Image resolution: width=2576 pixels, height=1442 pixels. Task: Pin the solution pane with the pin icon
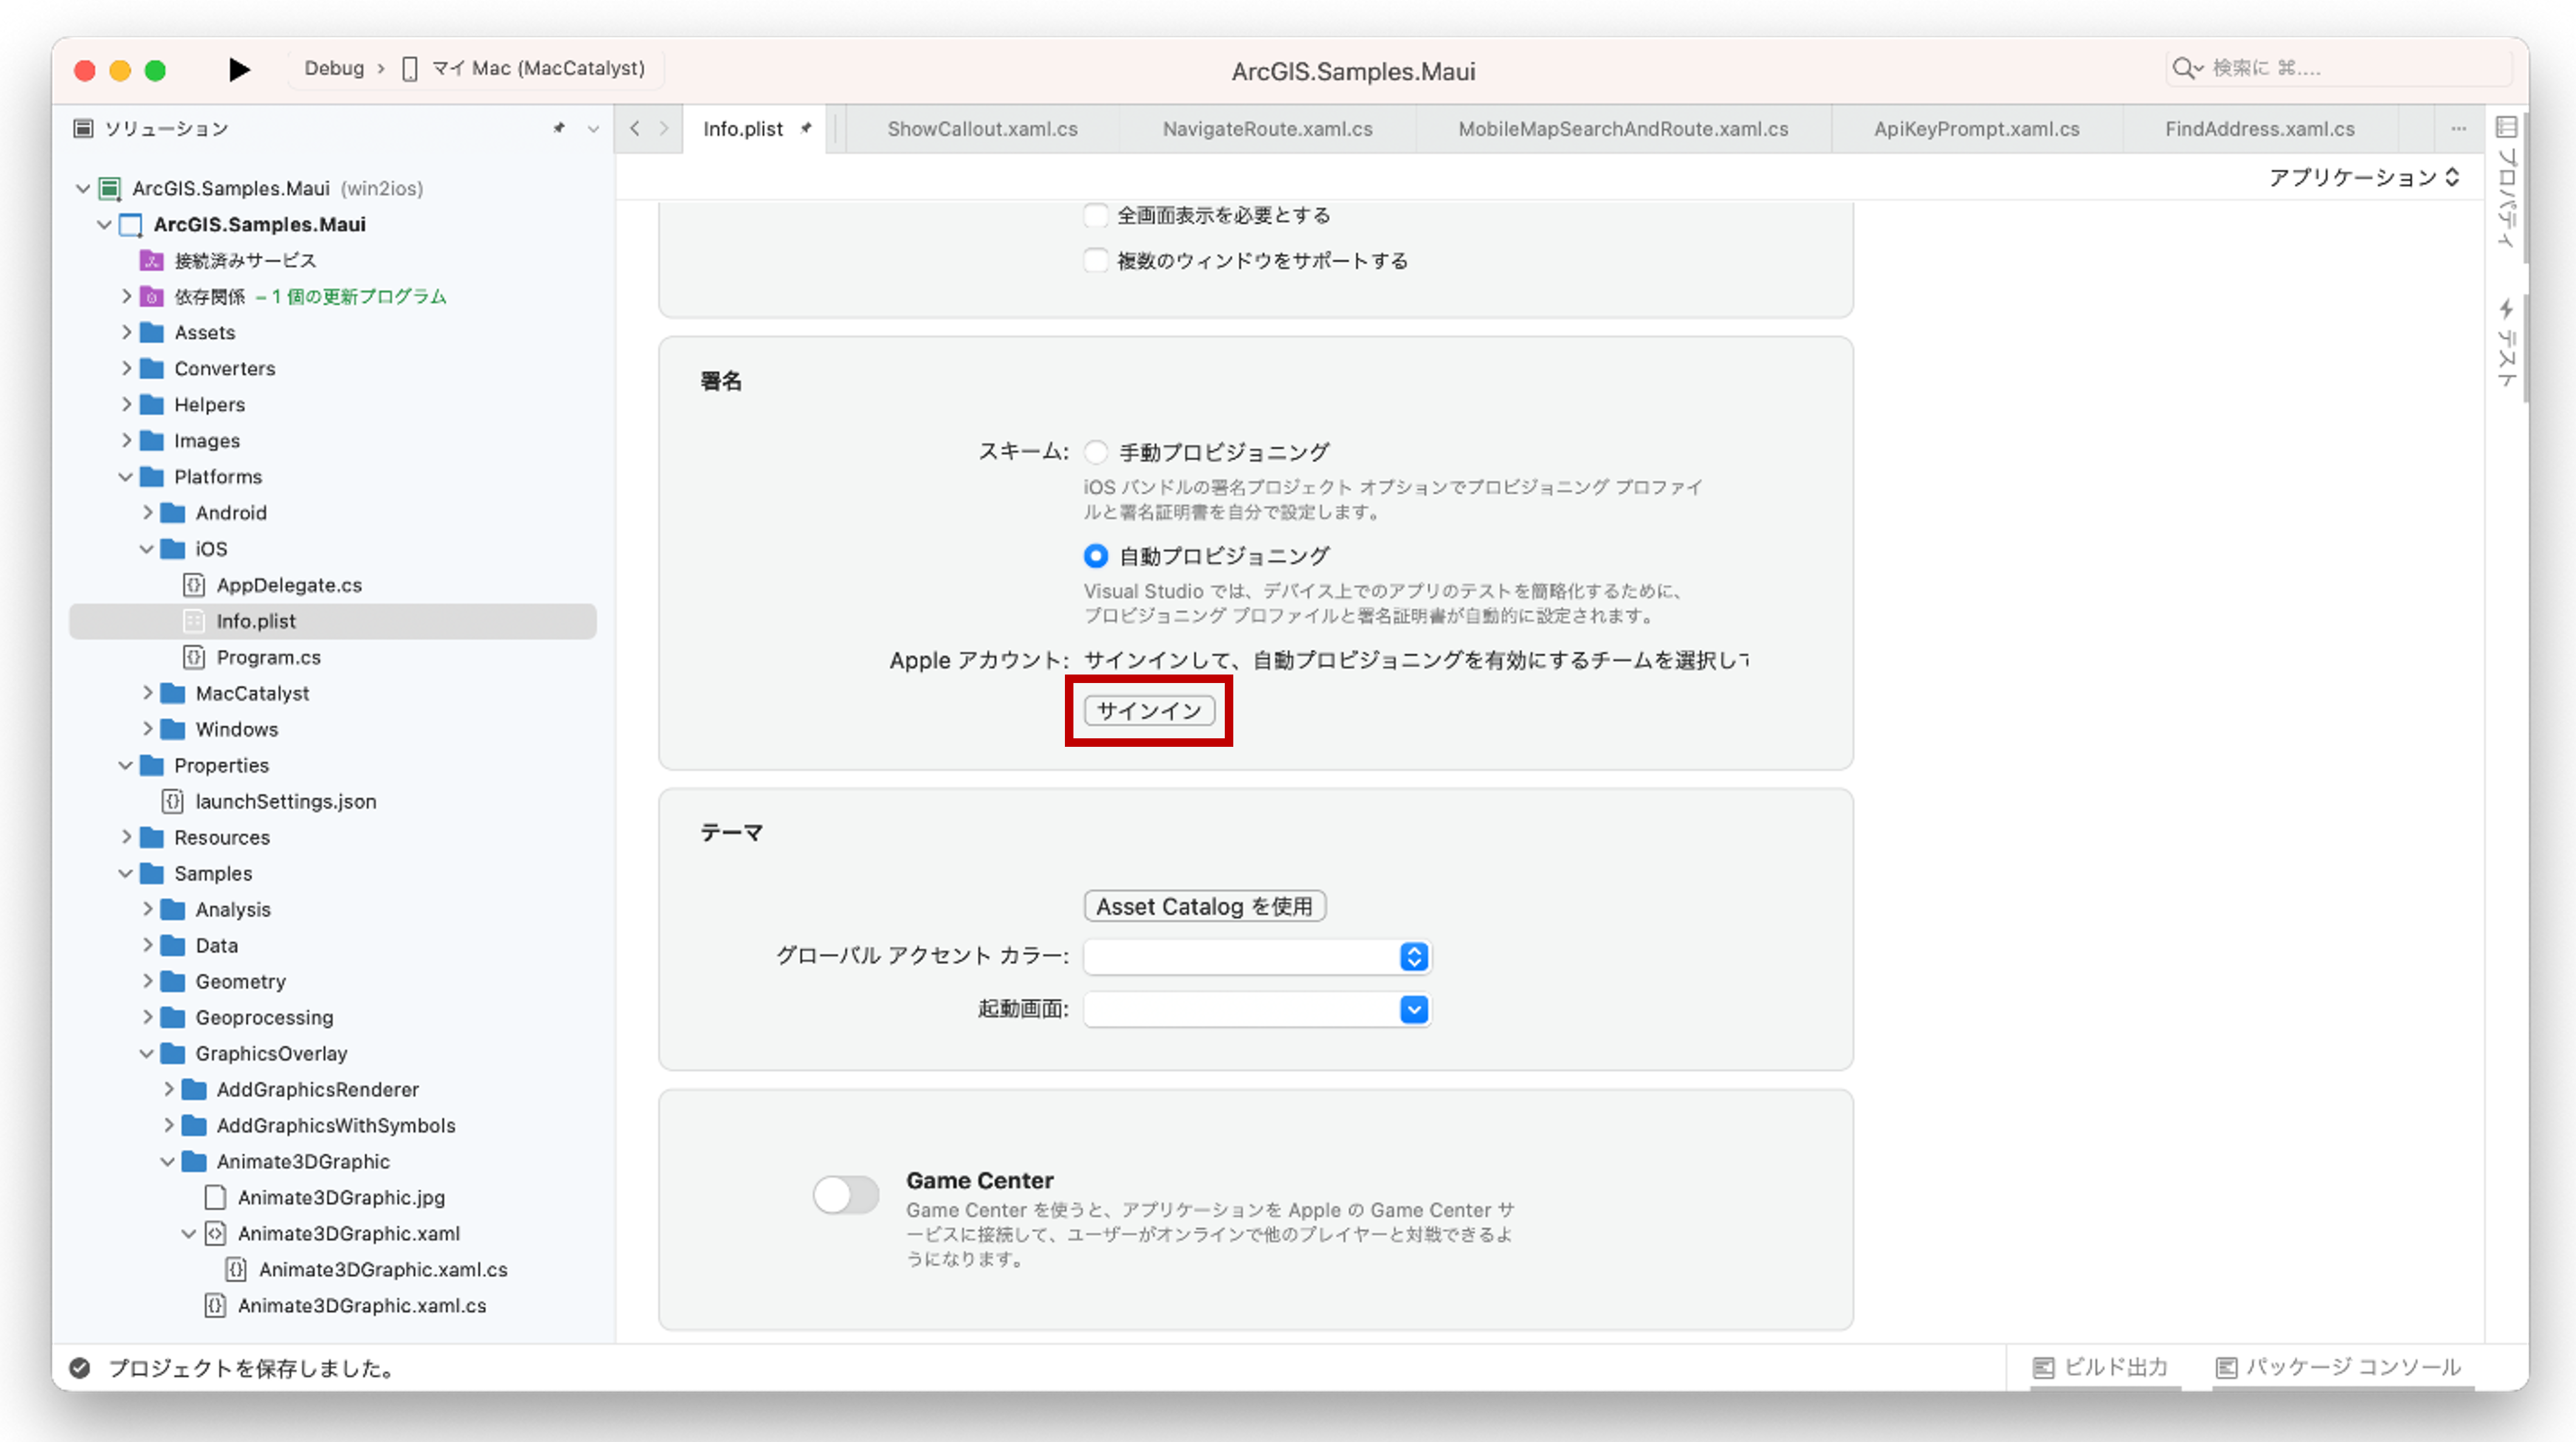[x=559, y=128]
